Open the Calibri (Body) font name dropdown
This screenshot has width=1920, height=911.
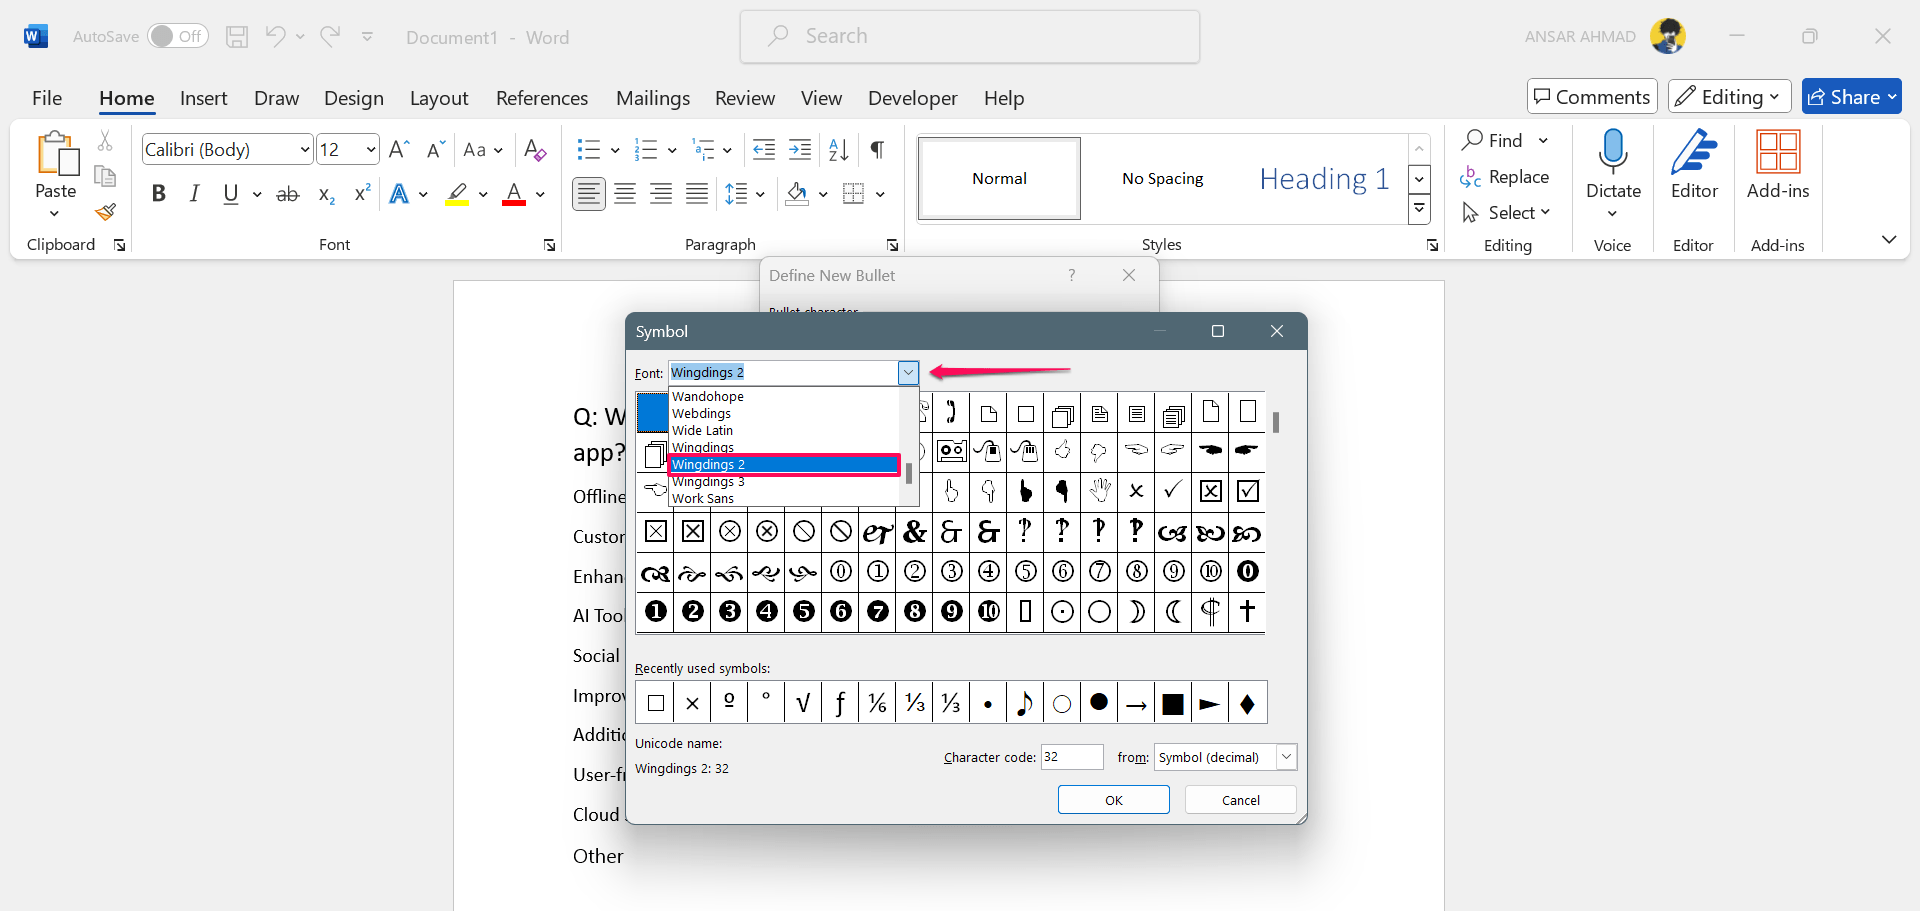[x=305, y=150]
